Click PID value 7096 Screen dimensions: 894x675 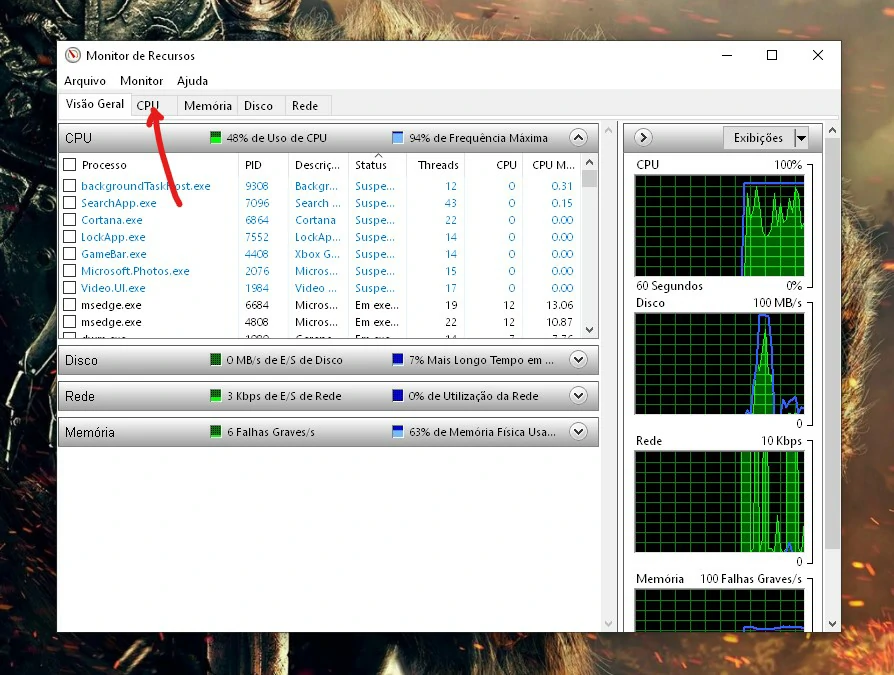coord(257,203)
